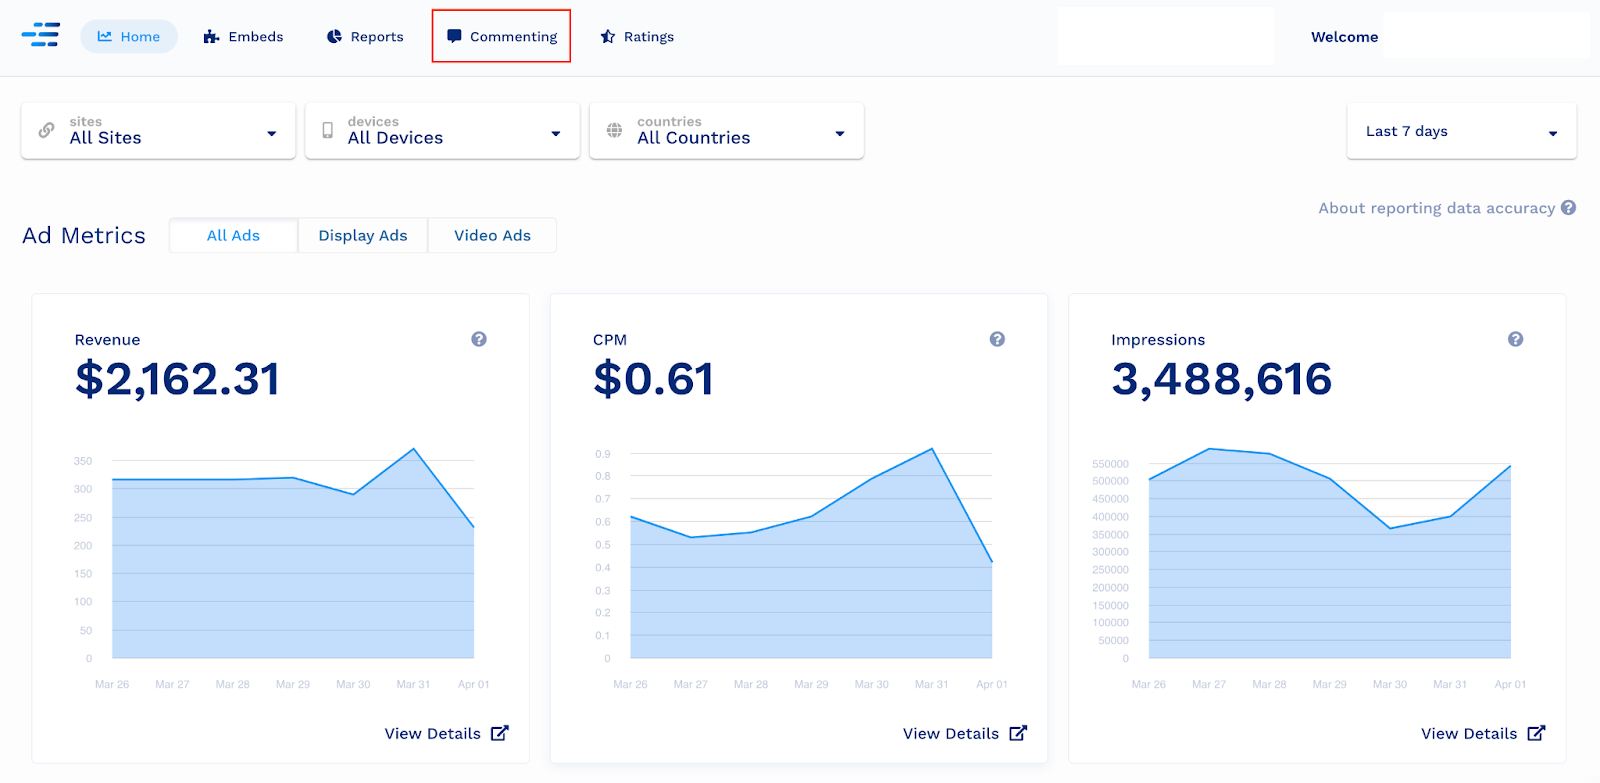Click the All Countries dropdown arrow
The height and width of the screenshot is (783, 1600).
pyautogui.click(x=839, y=133)
